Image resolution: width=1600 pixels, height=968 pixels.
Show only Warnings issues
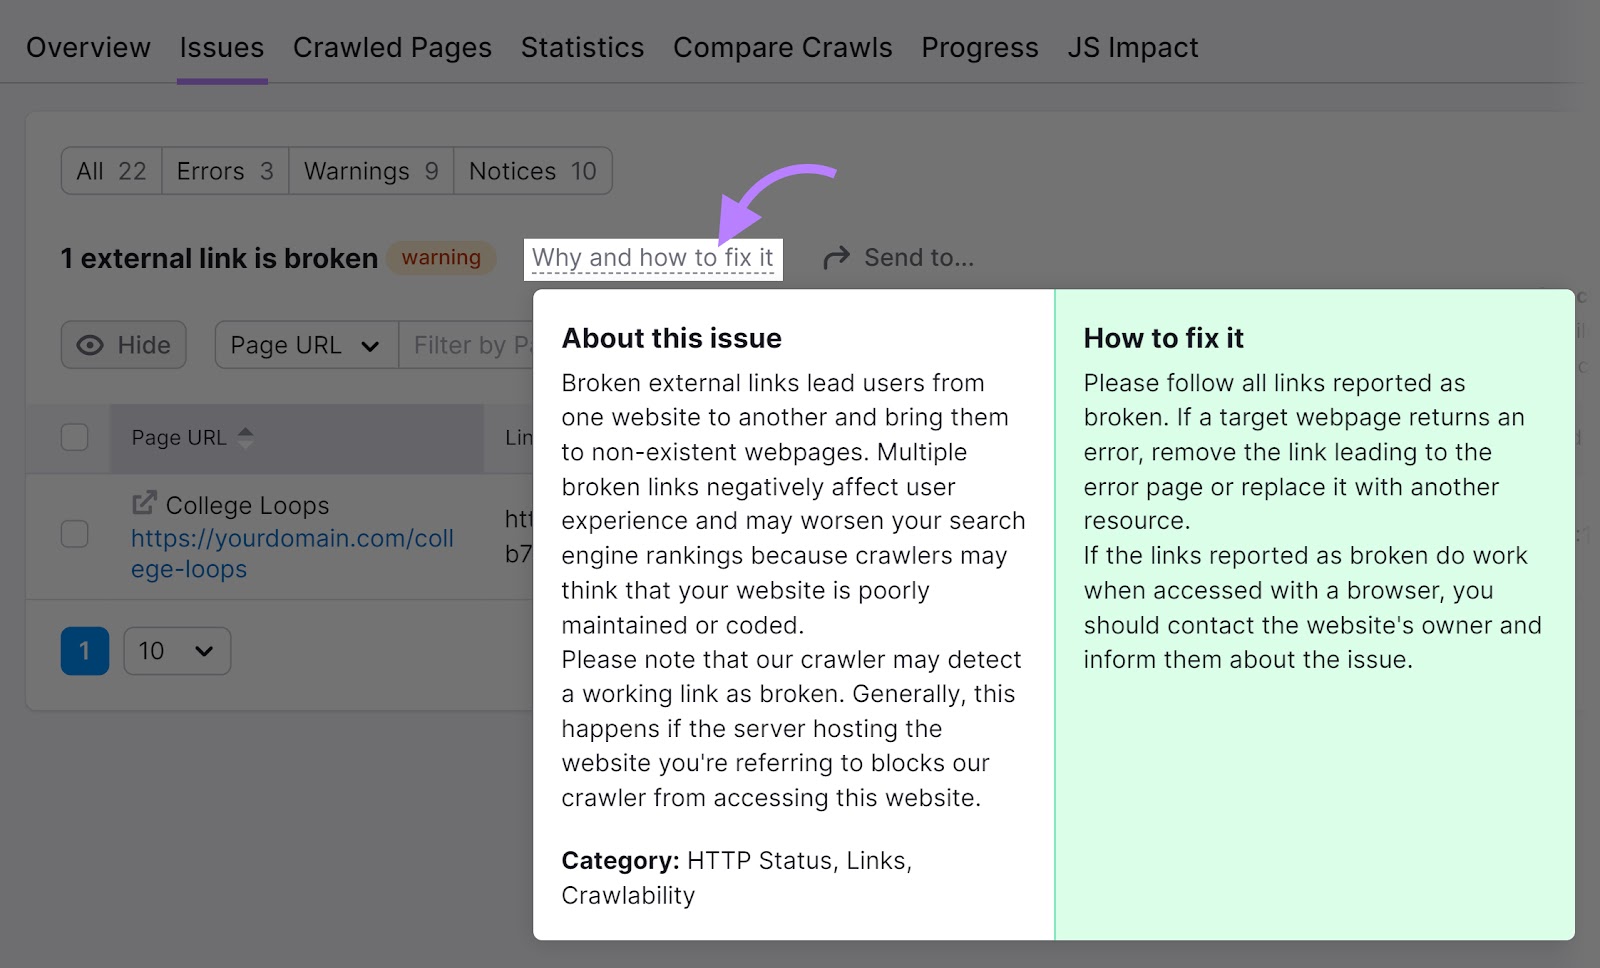(369, 170)
